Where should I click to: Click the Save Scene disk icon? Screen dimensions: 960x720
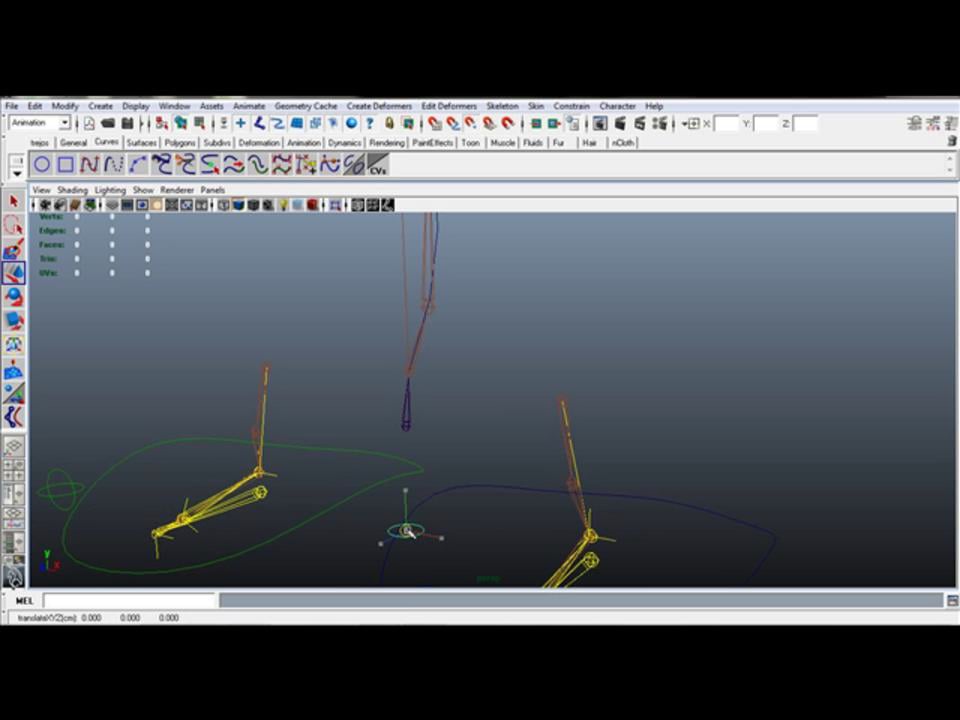[x=127, y=124]
